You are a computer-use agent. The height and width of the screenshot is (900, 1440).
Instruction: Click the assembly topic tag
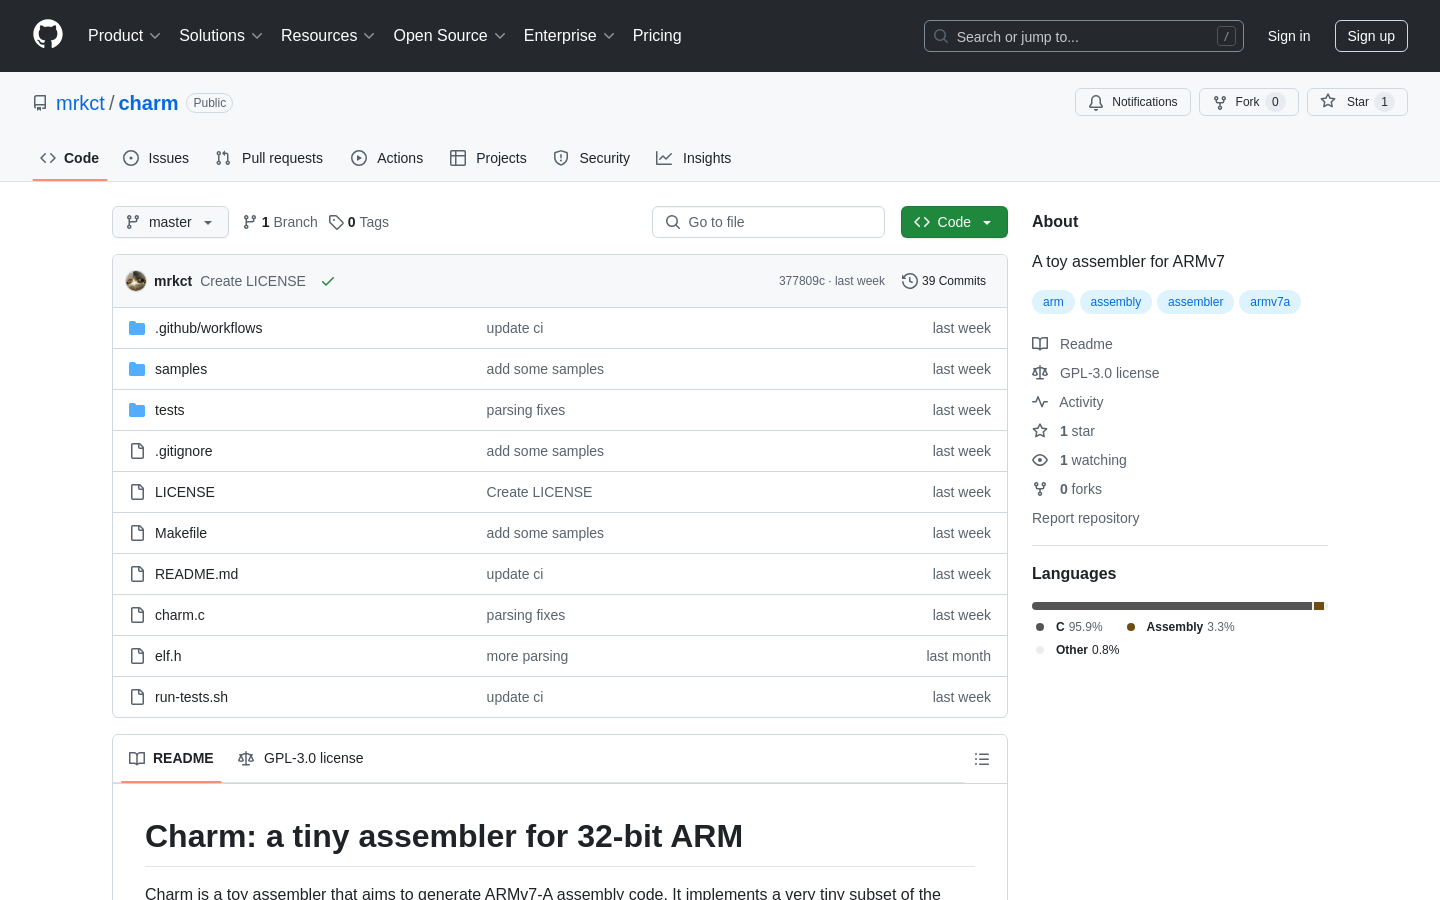click(x=1116, y=302)
